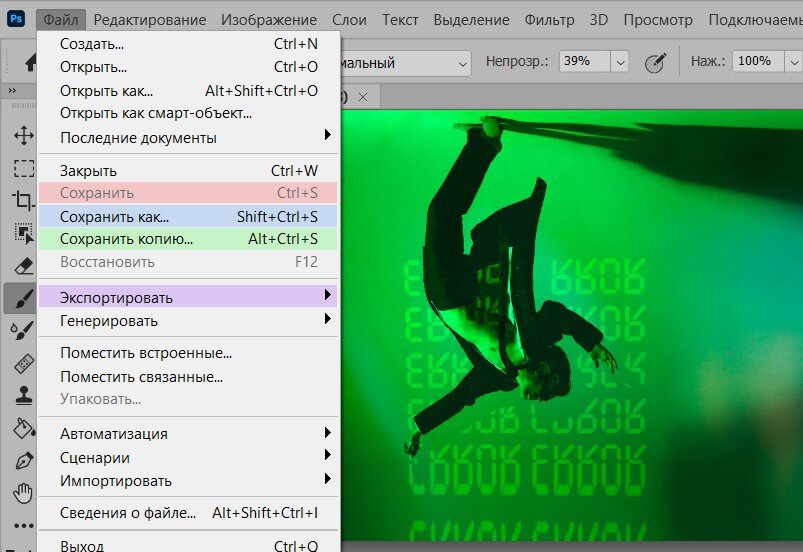Viewport: 803px width, 552px height.
Task: Choose Выход menu entry
Action: (x=188, y=546)
